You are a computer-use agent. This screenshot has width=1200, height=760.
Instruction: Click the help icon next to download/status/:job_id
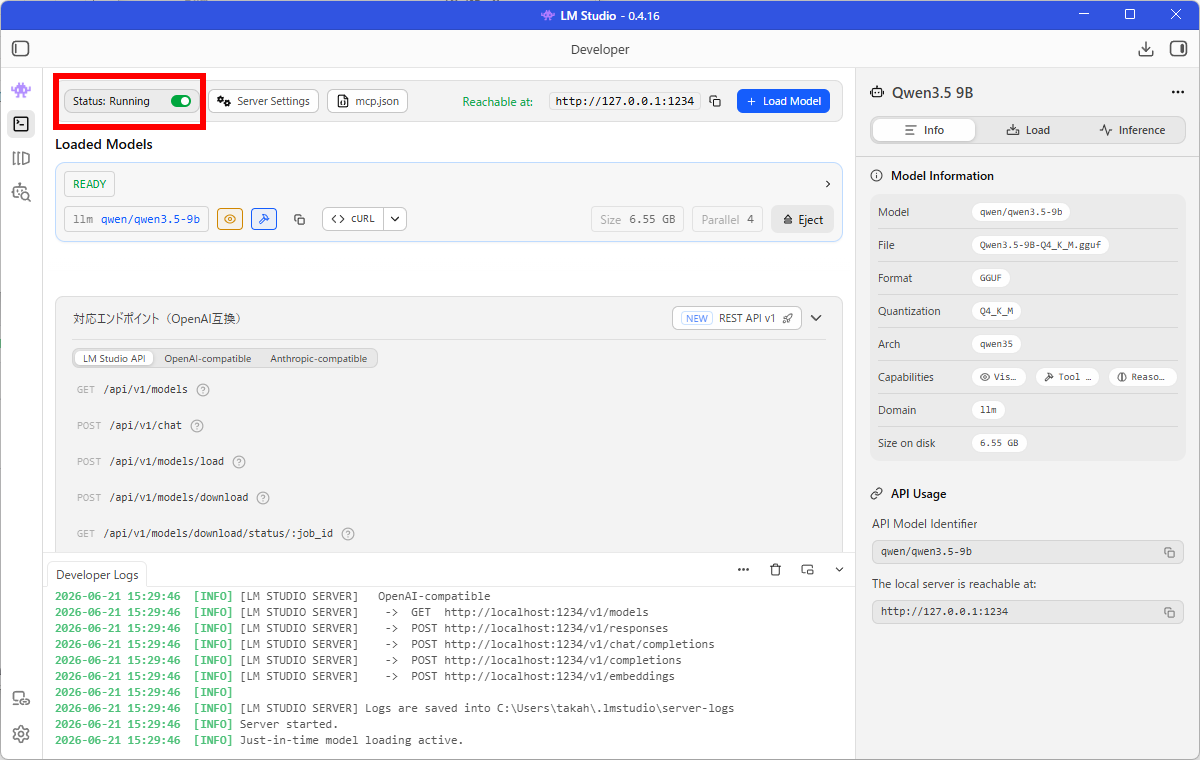tap(348, 534)
